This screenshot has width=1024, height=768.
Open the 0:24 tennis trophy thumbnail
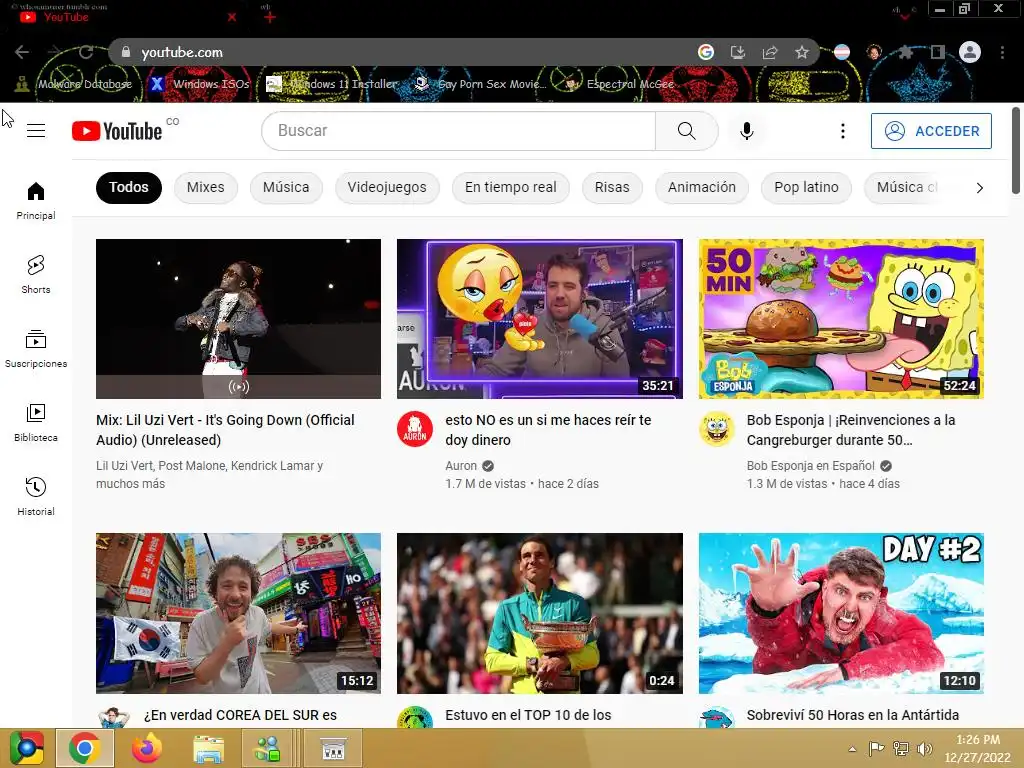coord(539,613)
